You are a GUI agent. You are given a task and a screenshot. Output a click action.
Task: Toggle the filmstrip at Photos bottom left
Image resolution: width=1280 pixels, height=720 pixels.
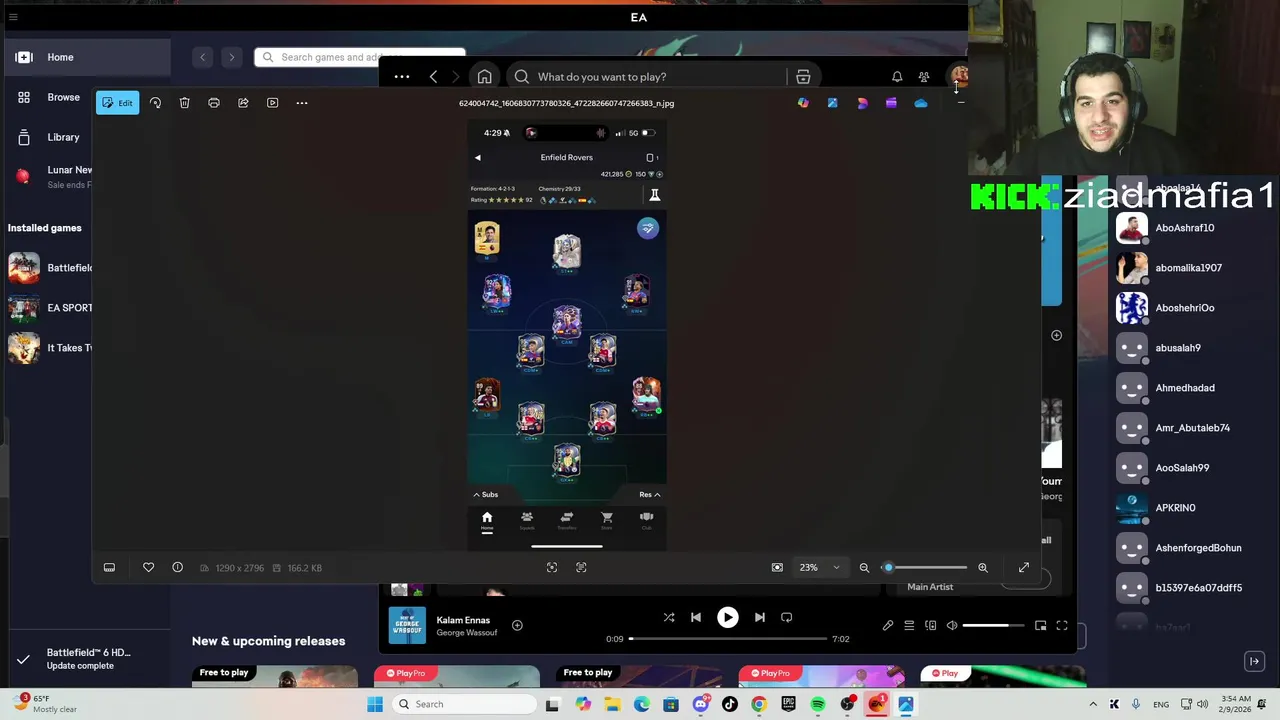(109, 568)
